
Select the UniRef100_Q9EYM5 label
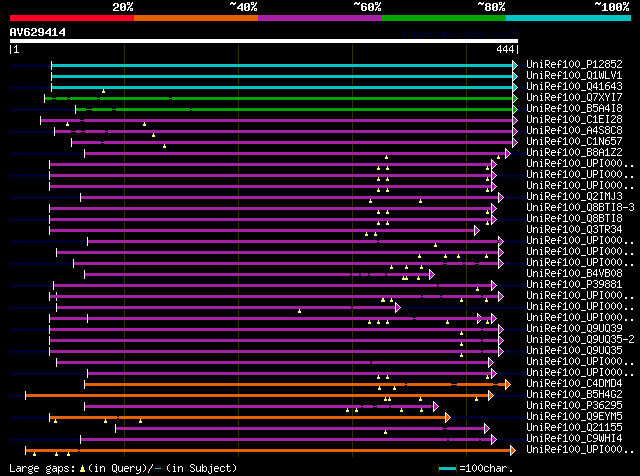[574, 417]
